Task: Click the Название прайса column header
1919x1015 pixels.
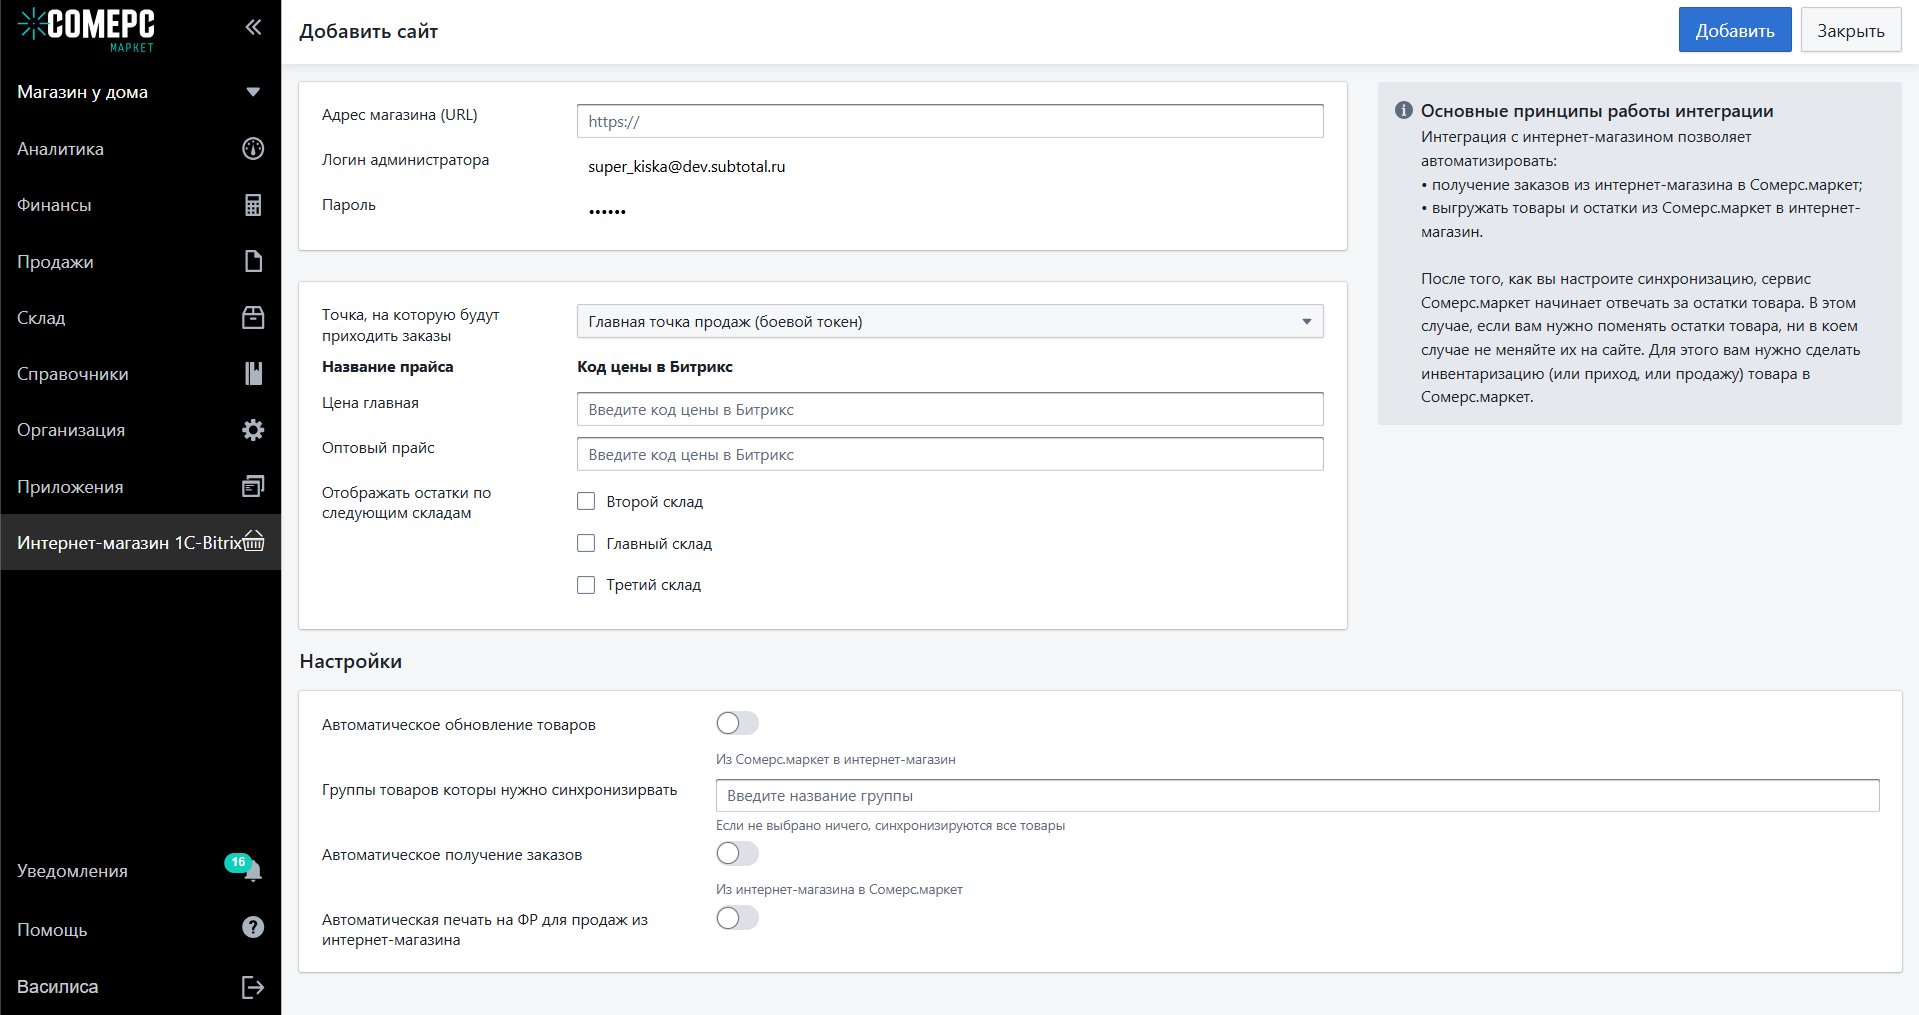Action: point(388,367)
